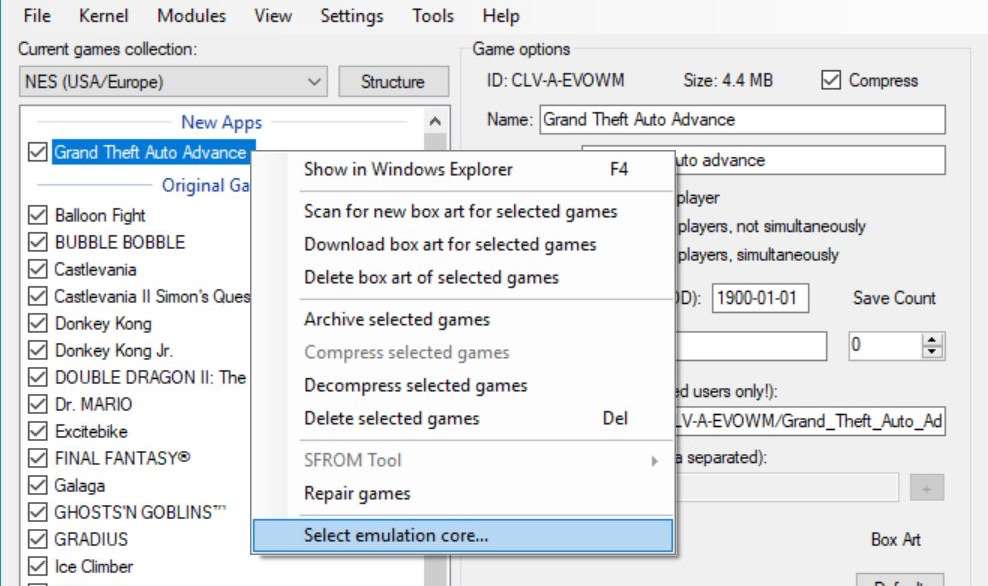This screenshot has height=586, width=988.
Task: Choose Download box art for selected games
Action: click(x=463, y=244)
